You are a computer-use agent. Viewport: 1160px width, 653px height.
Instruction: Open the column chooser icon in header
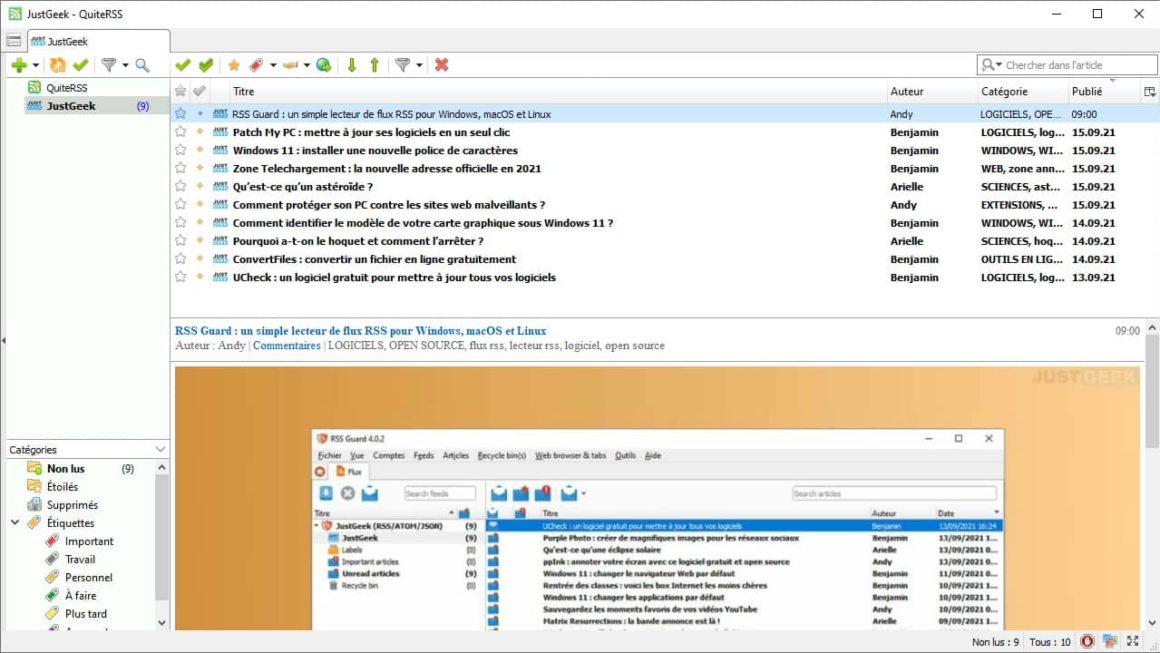pyautogui.click(x=1150, y=92)
